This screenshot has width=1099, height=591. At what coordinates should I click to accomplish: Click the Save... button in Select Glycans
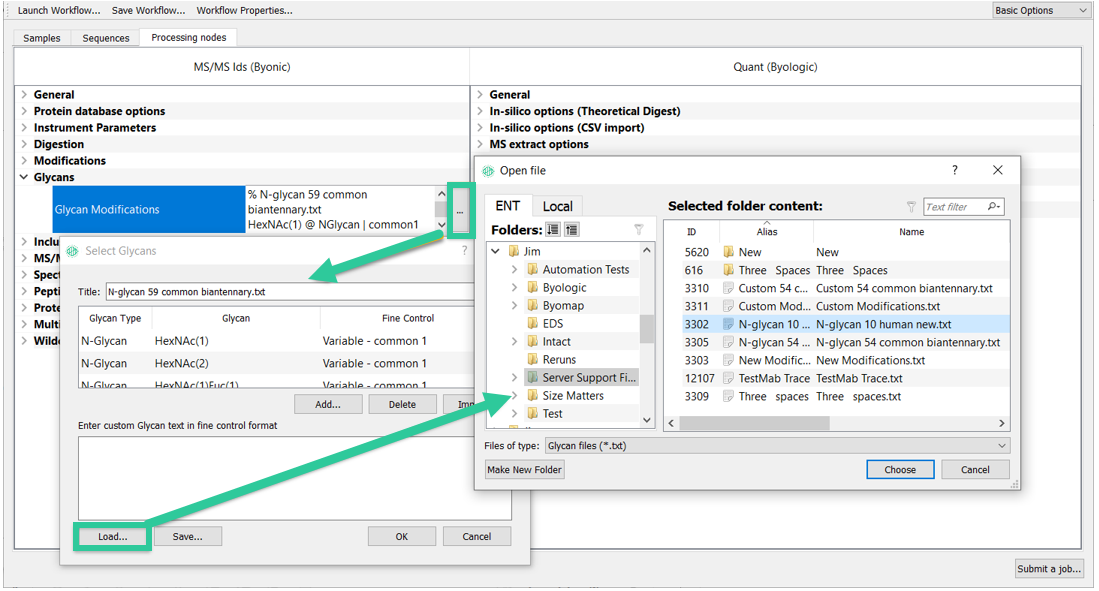[x=187, y=536]
